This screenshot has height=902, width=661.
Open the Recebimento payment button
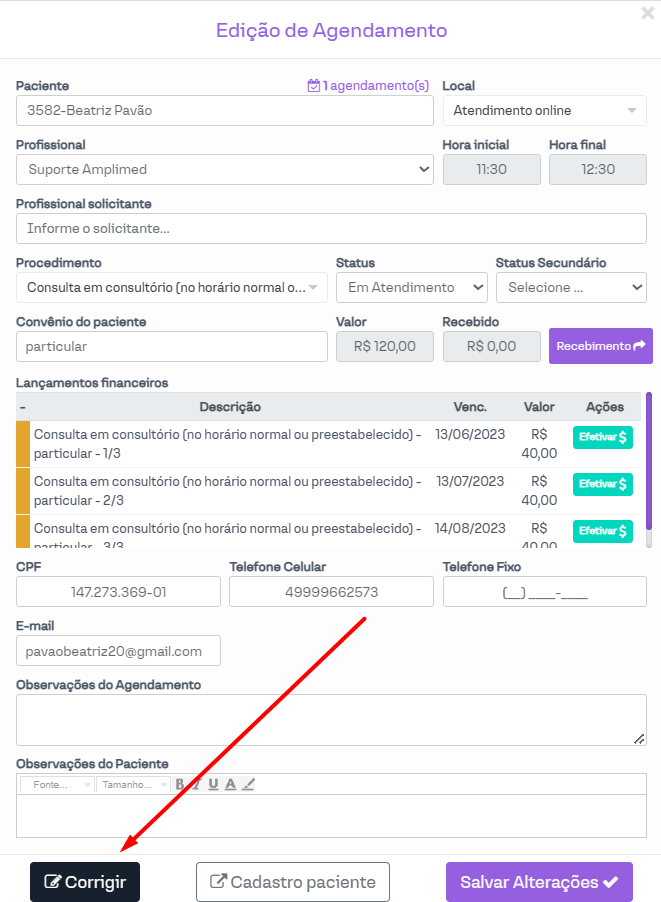pos(600,346)
